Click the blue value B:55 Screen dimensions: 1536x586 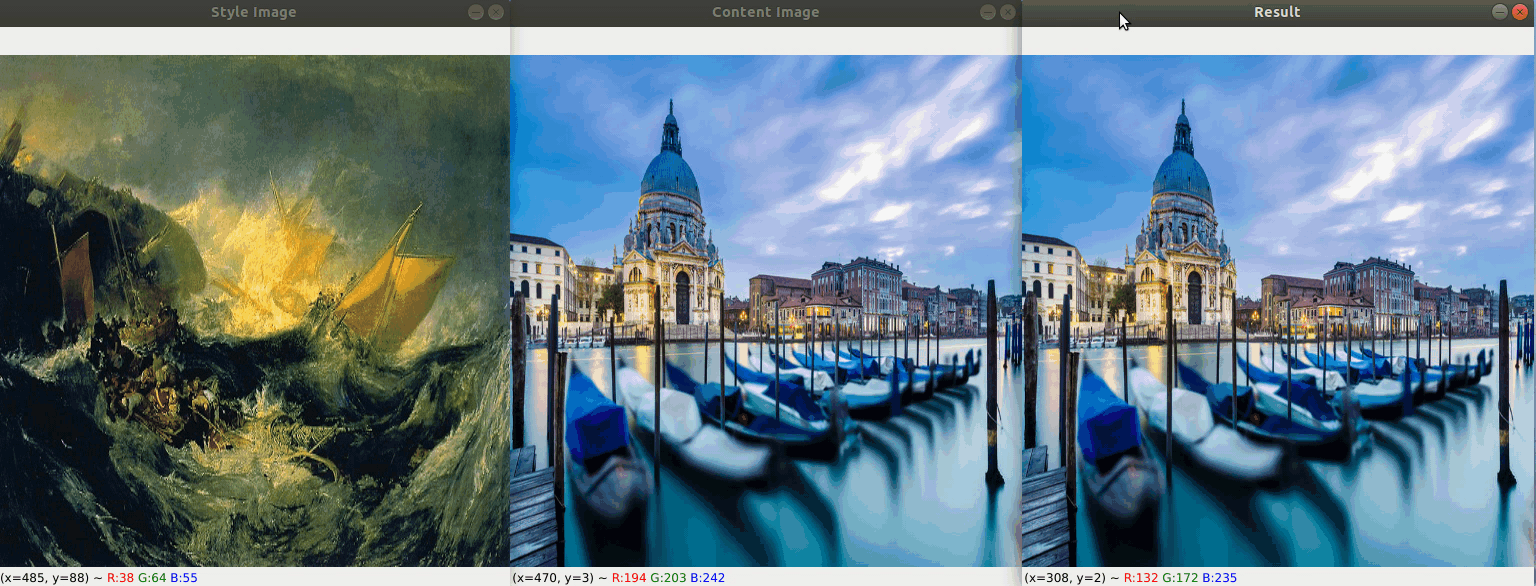[184, 578]
